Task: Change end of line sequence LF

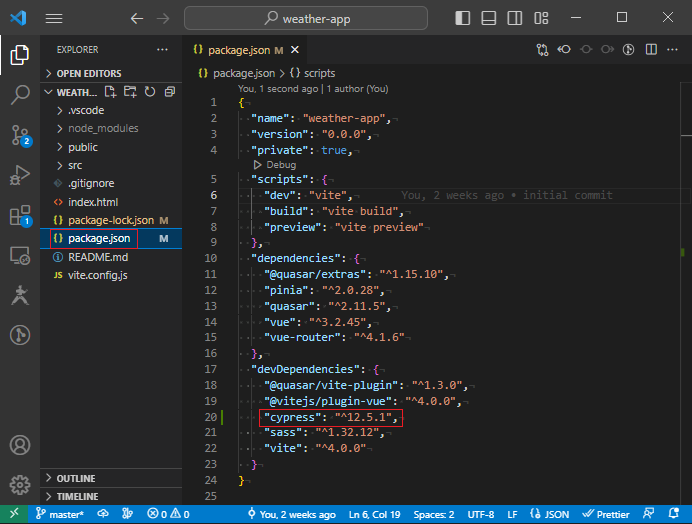Action: [512, 514]
